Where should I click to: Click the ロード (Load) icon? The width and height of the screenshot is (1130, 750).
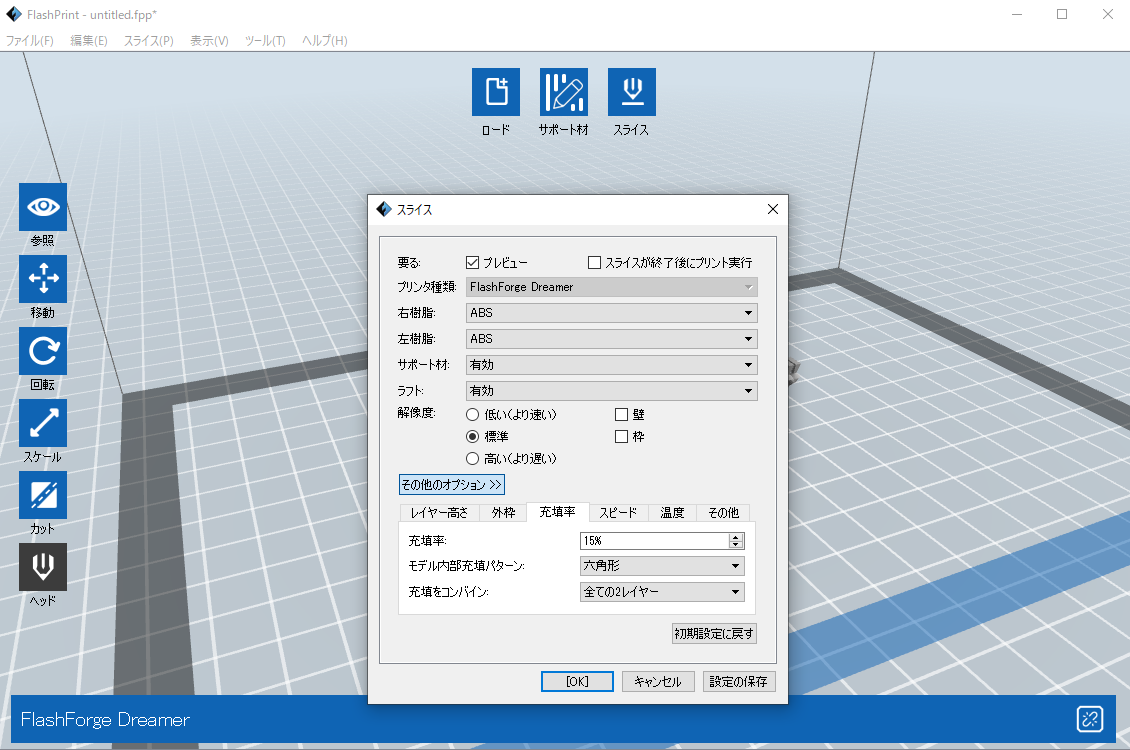point(496,92)
